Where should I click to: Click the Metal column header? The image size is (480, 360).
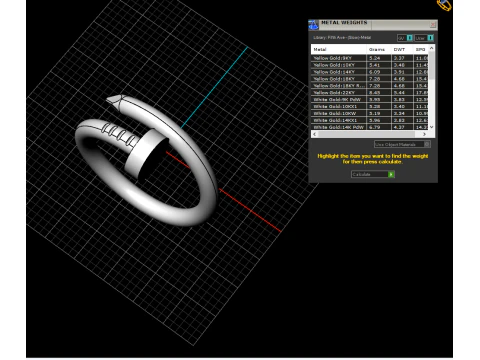(x=339, y=49)
